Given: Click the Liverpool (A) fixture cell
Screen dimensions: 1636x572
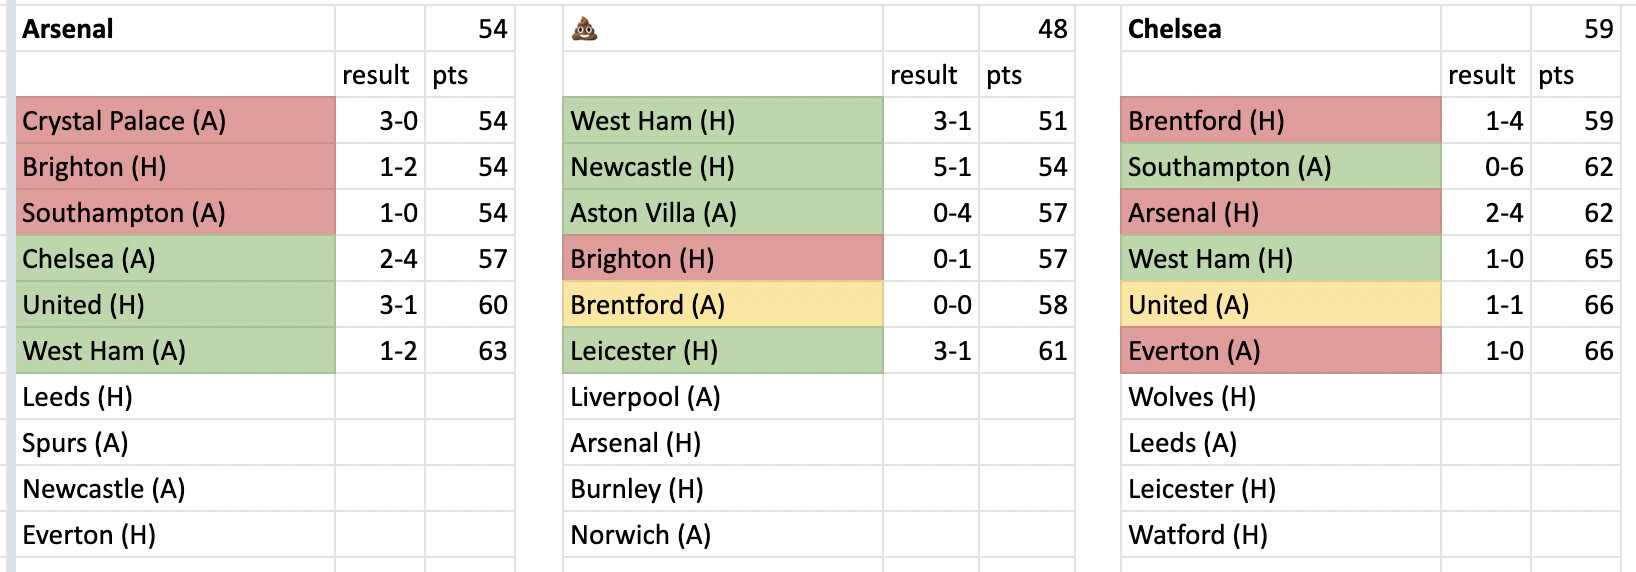Looking at the screenshot, I should [x=722, y=397].
